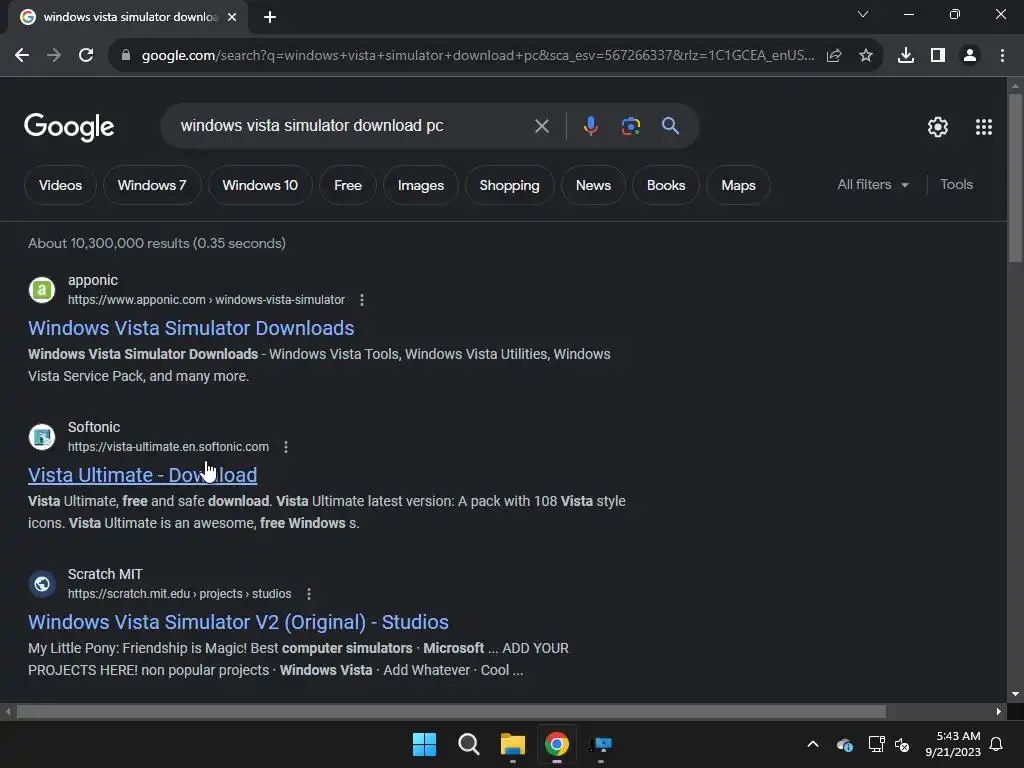The width and height of the screenshot is (1024, 768).
Task: Apply the Windows 7 filter chip
Action: click(x=152, y=185)
